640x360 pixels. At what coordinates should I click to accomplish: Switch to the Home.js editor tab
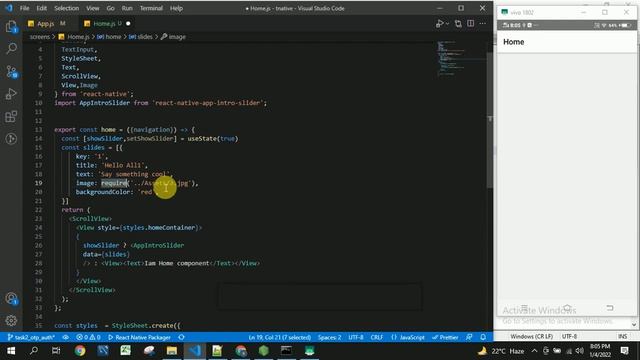pos(103,24)
